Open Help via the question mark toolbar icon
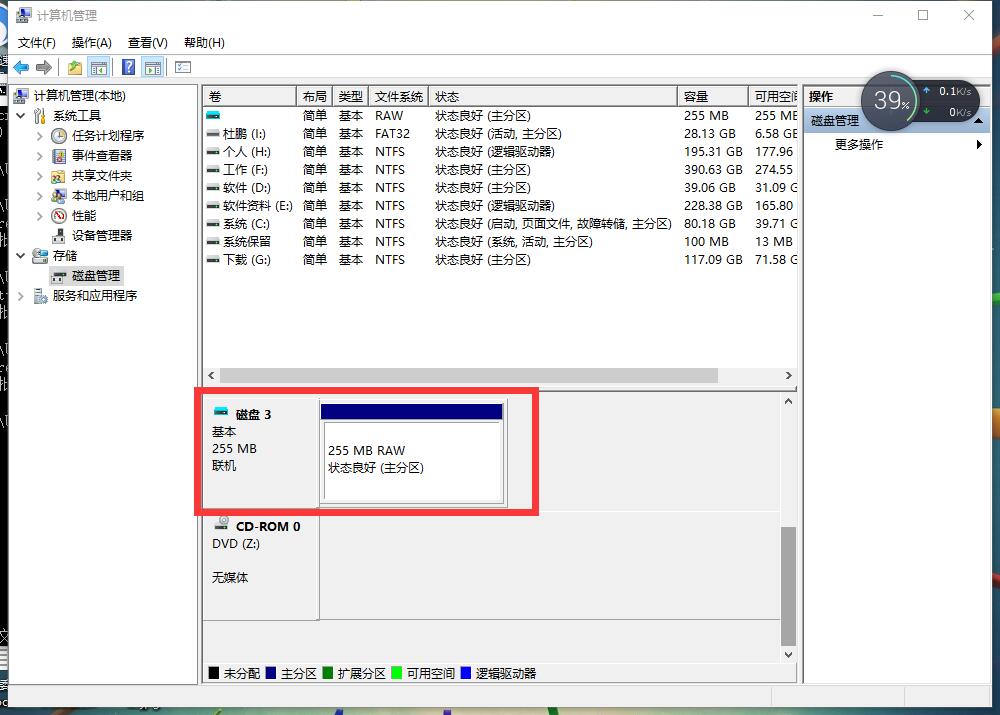 pyautogui.click(x=128, y=67)
